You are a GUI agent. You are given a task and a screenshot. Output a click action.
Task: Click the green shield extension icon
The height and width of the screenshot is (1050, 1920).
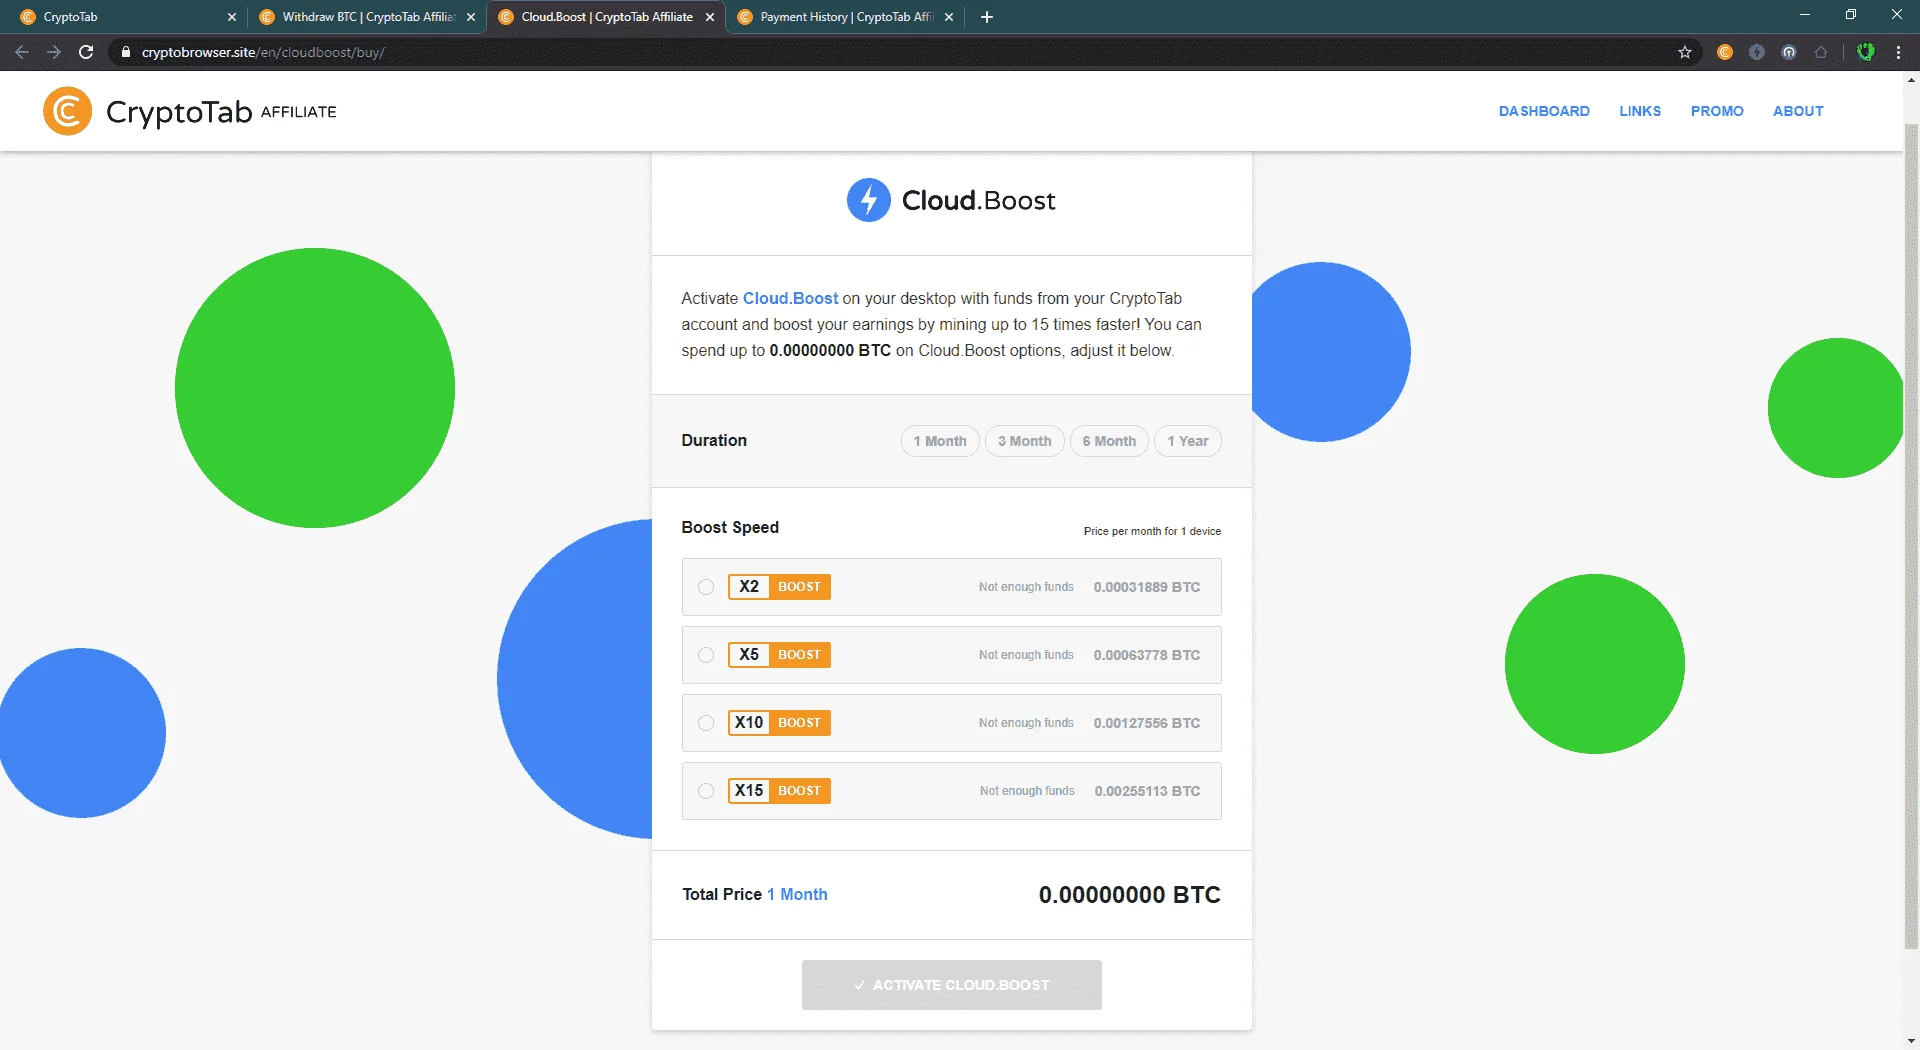pos(1865,52)
